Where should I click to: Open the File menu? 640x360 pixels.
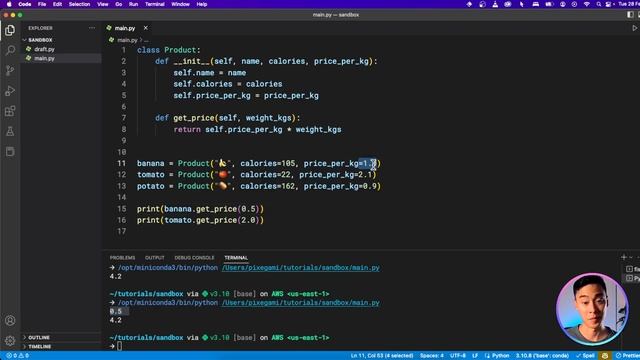point(42,4)
